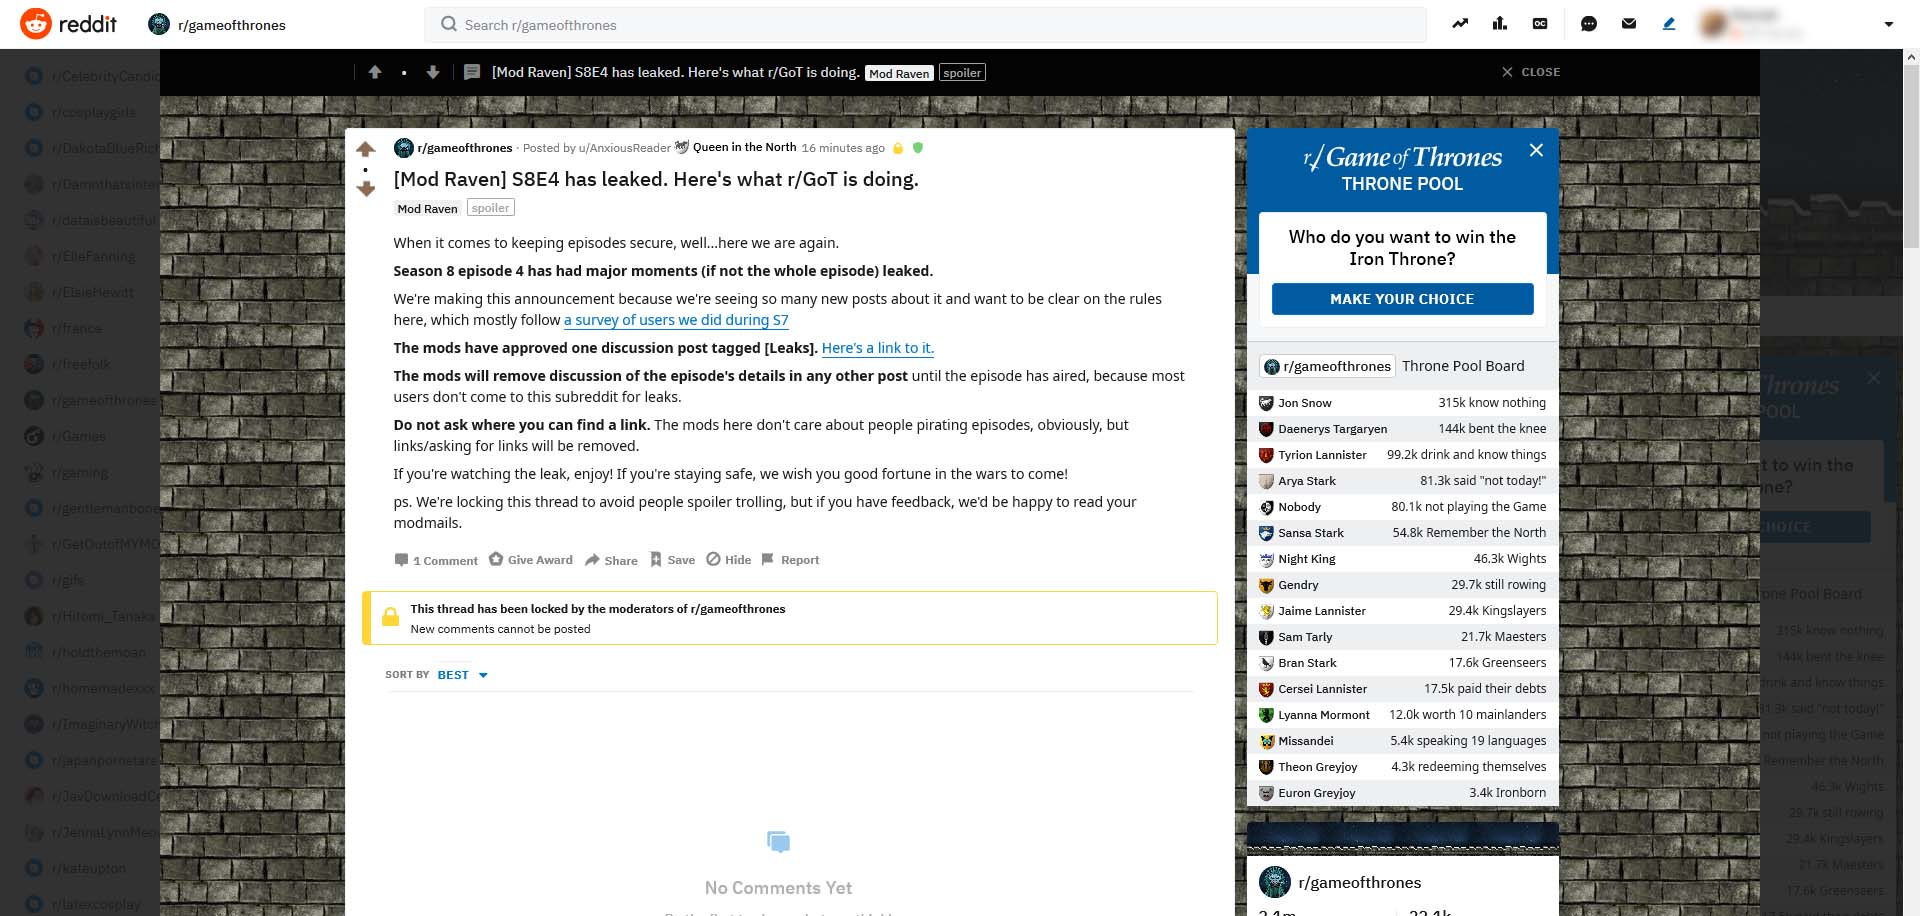Click the Reddit logo home icon
The height and width of the screenshot is (916, 1920).
(x=36, y=24)
